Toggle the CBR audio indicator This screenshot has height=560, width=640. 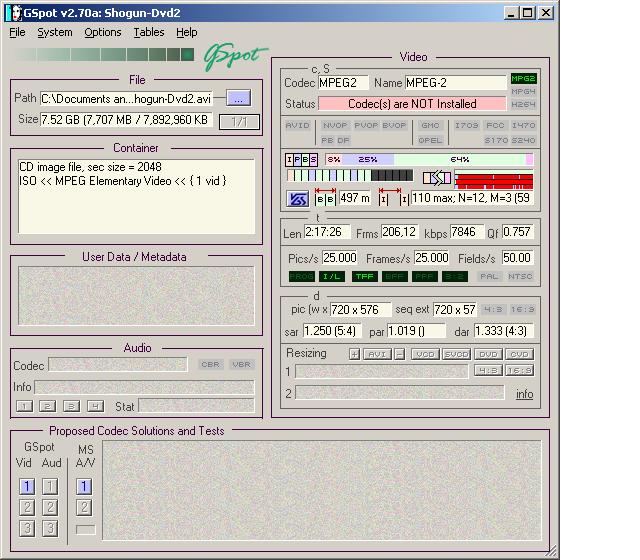(211, 364)
